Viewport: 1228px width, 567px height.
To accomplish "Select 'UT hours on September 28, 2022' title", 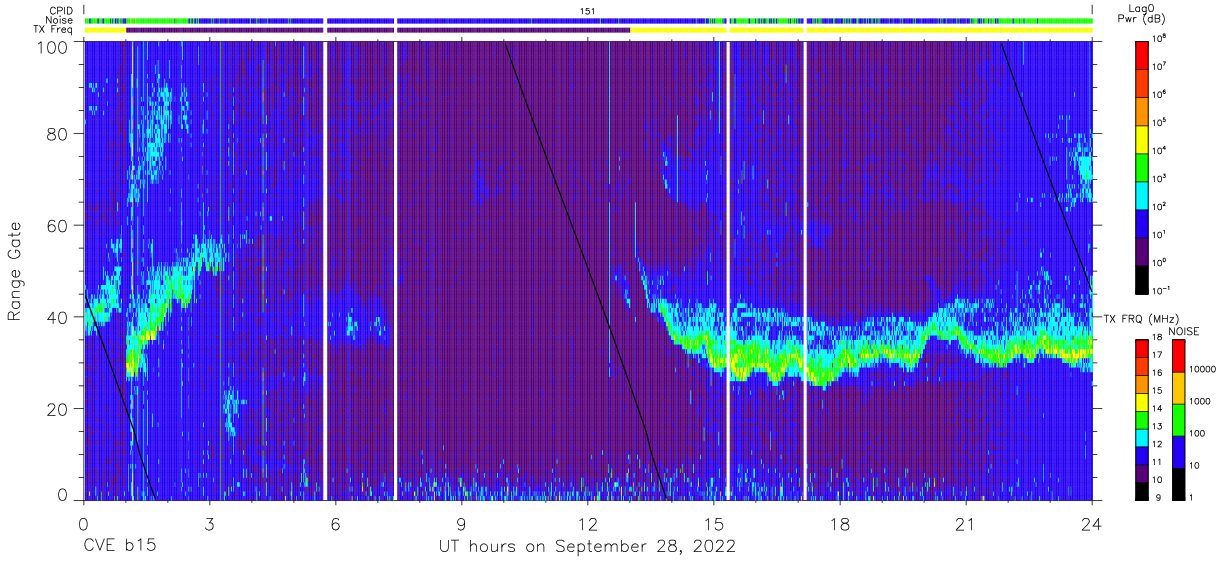I will 588,546.
